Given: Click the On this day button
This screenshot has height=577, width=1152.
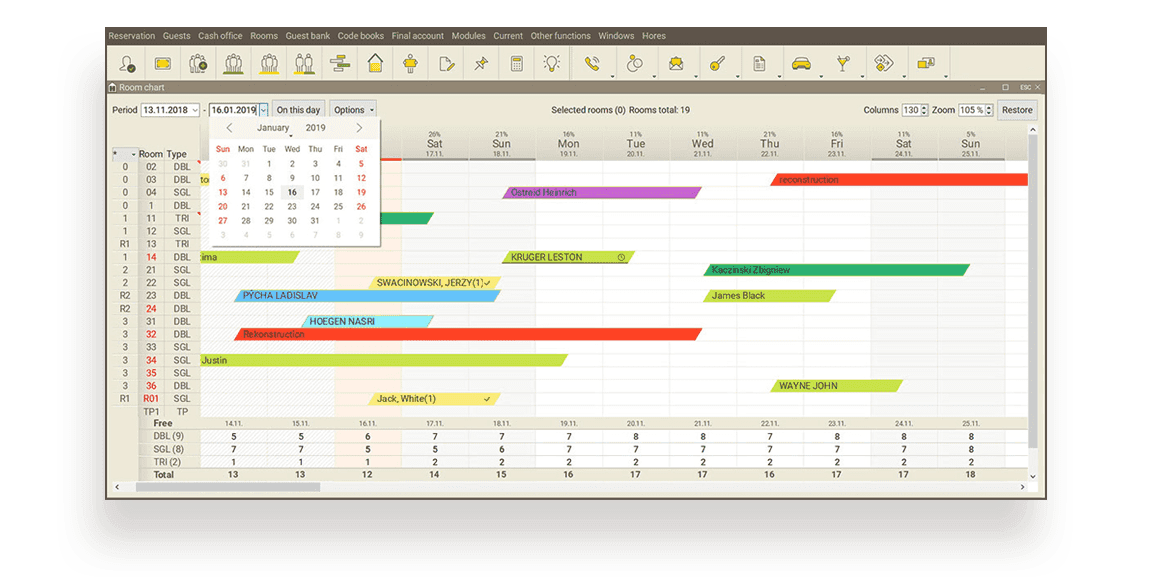Looking at the screenshot, I should coord(298,110).
